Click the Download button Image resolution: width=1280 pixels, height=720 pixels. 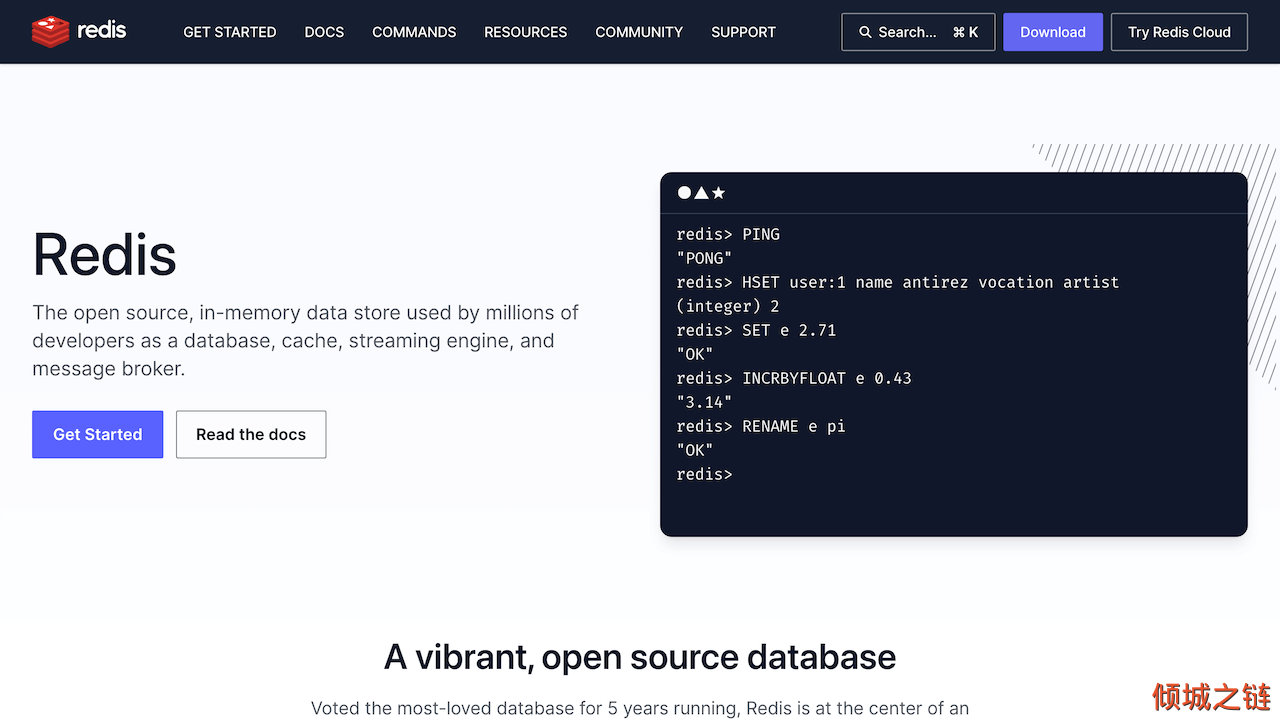pyautogui.click(x=1053, y=32)
